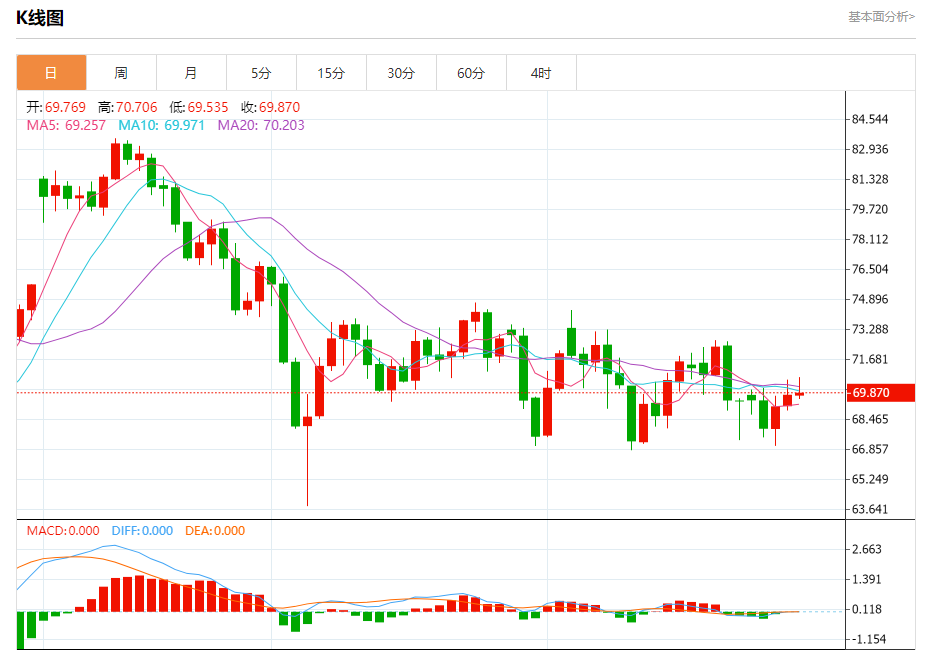Select the 日 daily chart tab

click(51, 73)
